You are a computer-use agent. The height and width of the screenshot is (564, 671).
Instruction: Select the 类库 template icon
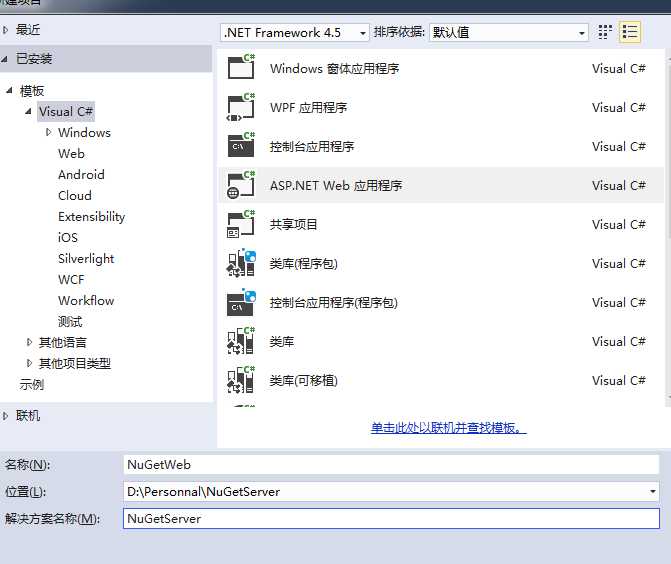241,341
